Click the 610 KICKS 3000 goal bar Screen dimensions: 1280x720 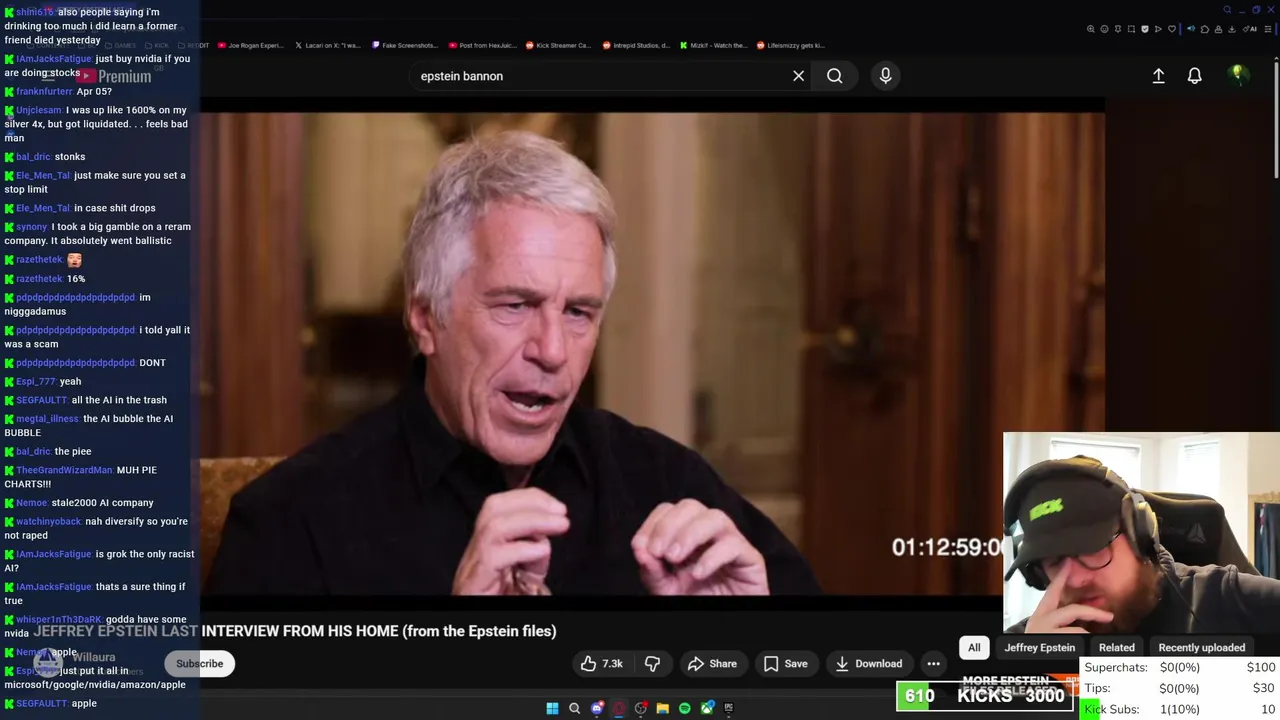985,696
